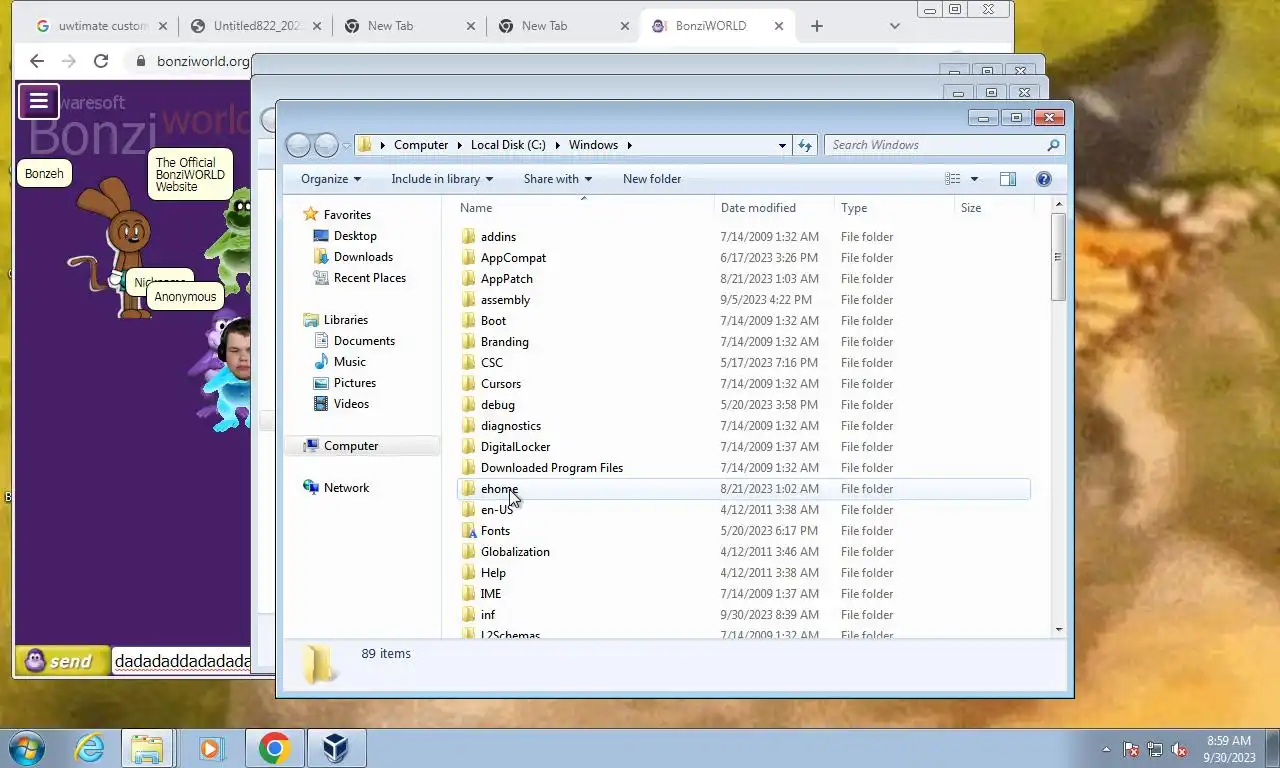Change your view using the views icon
The height and width of the screenshot is (768, 1280).
coord(953,179)
